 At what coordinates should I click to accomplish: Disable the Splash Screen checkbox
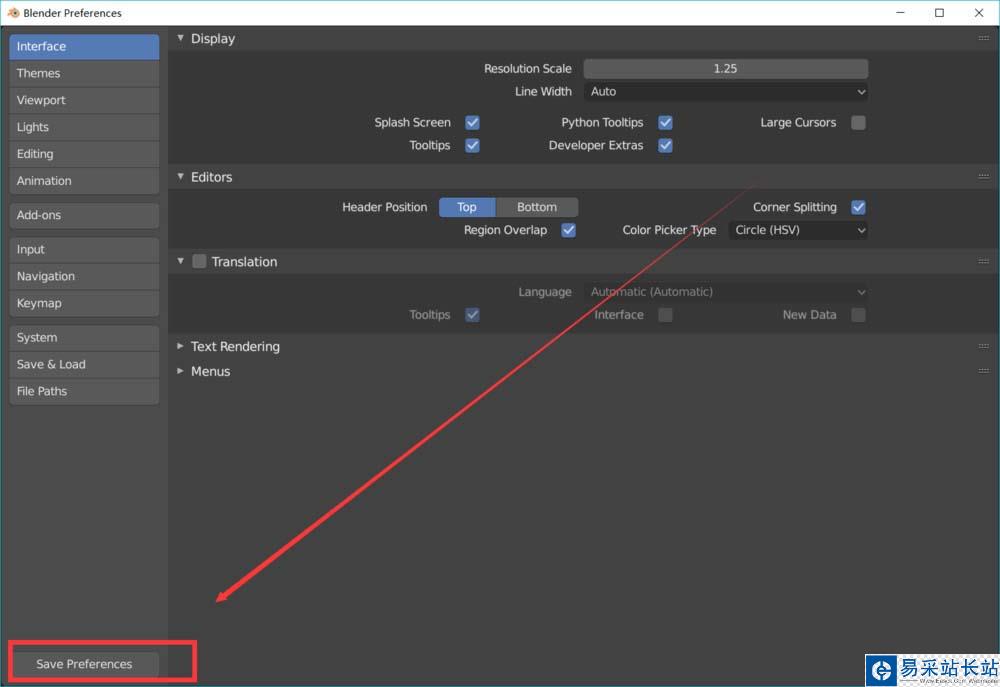[472, 122]
